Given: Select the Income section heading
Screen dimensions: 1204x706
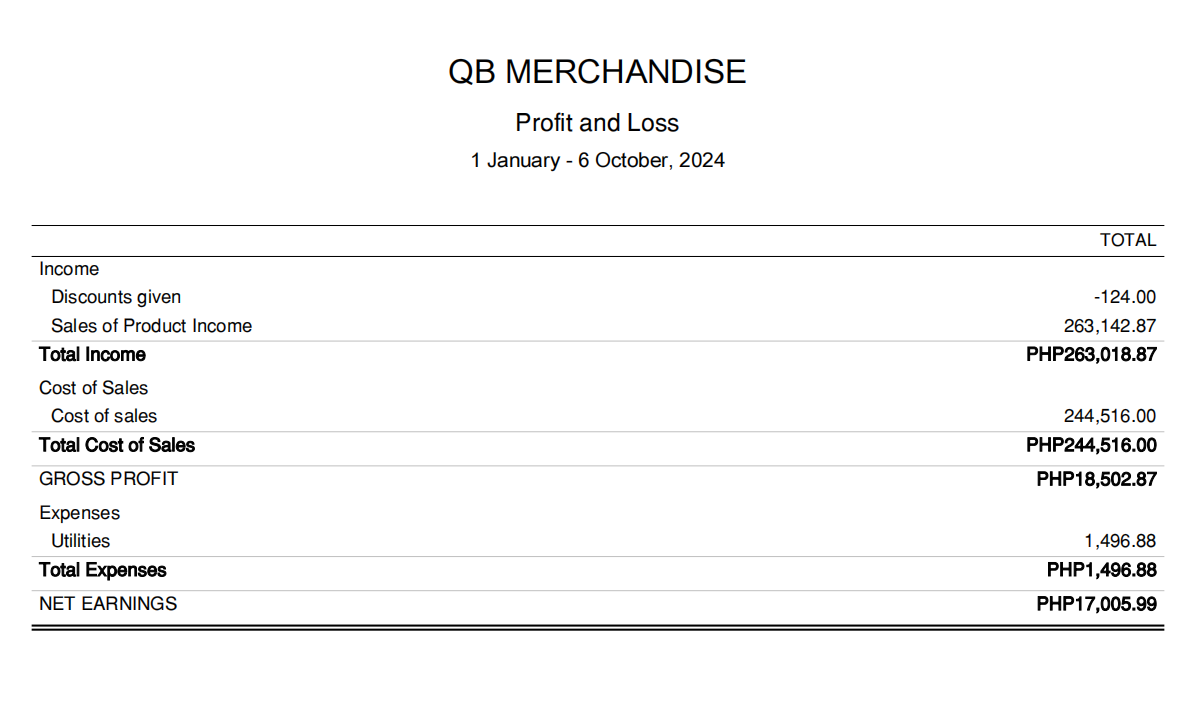Looking at the screenshot, I should 69,269.
